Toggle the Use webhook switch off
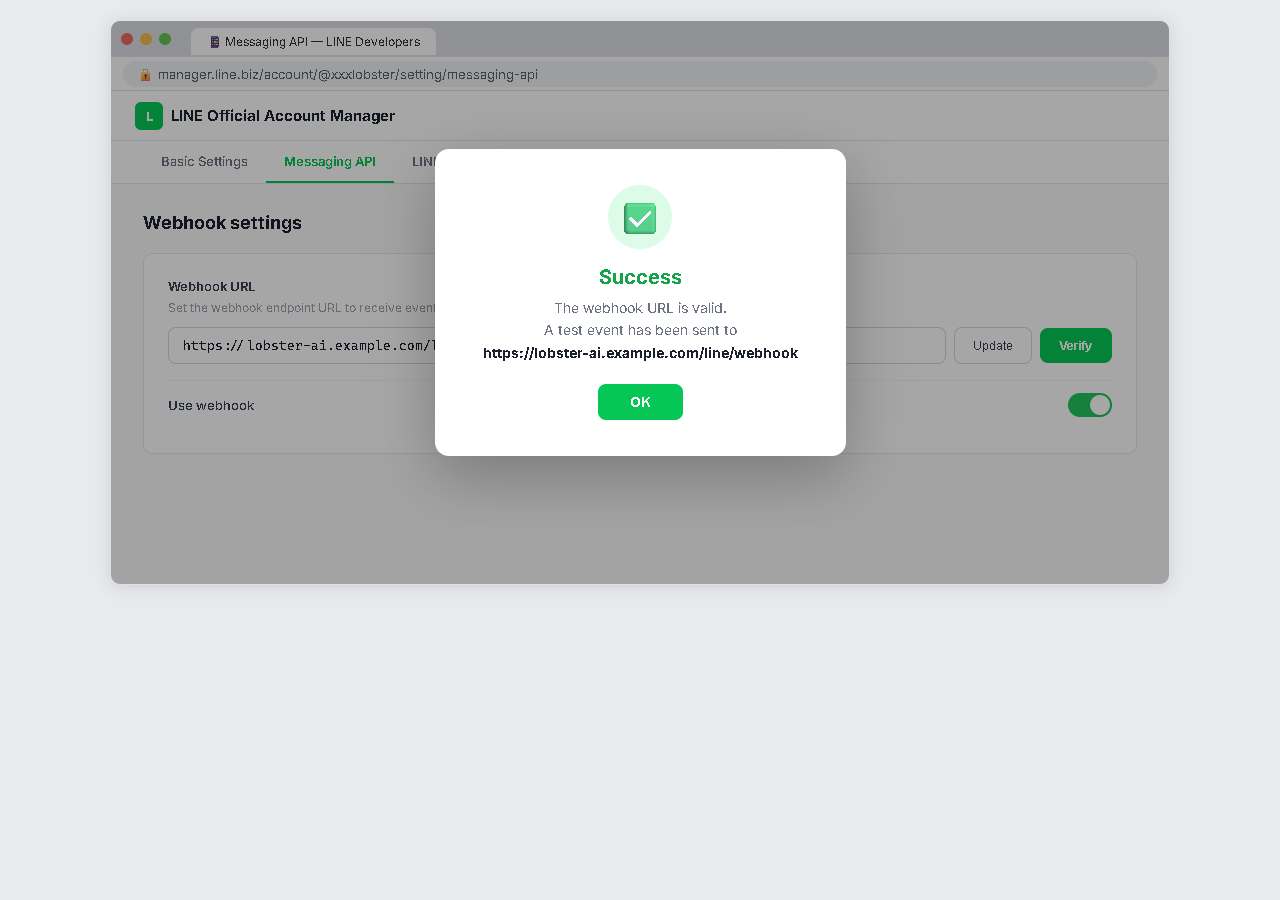This screenshot has height=900, width=1280. click(x=1090, y=405)
